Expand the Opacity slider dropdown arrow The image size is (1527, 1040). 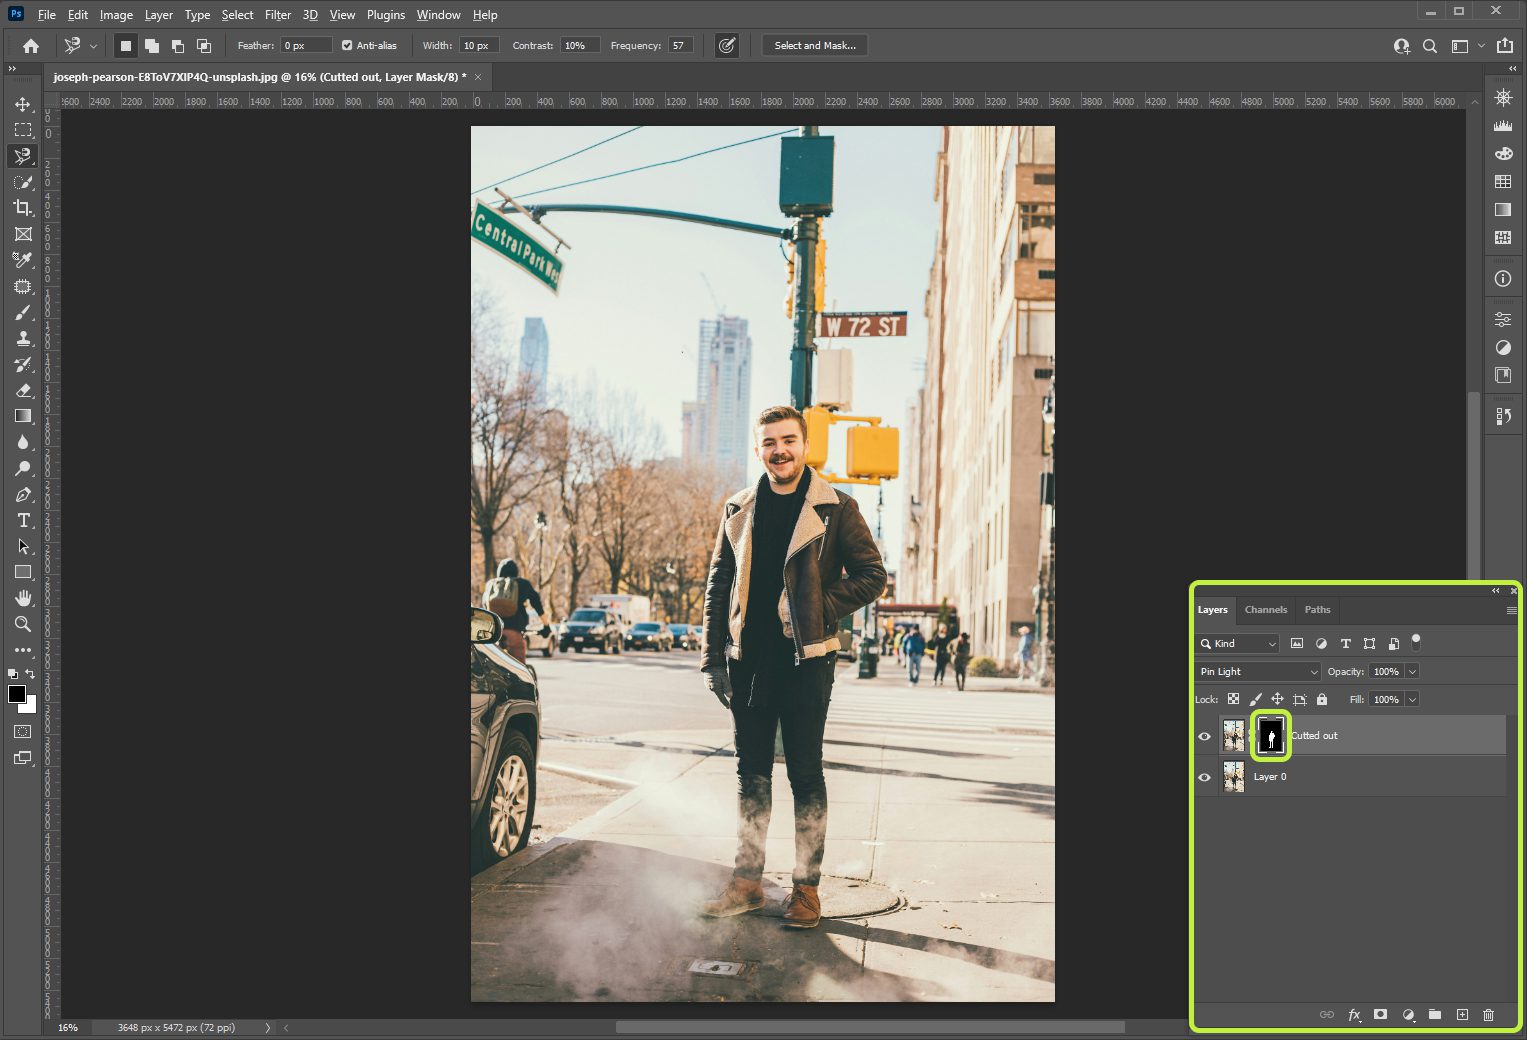click(x=1413, y=672)
